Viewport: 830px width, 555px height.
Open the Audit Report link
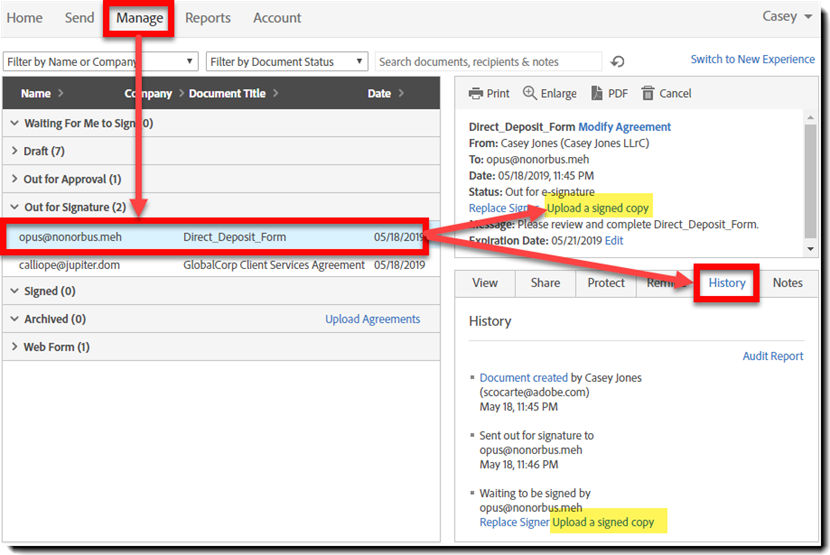pyautogui.click(x=773, y=356)
